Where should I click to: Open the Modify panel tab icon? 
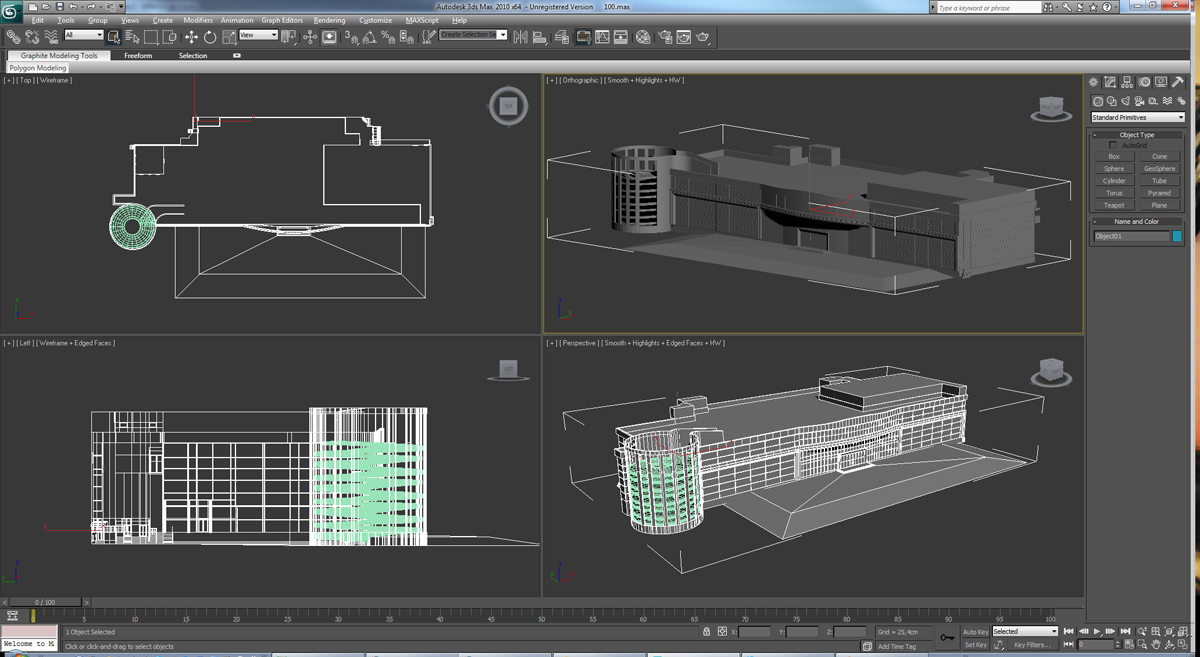pos(1110,83)
